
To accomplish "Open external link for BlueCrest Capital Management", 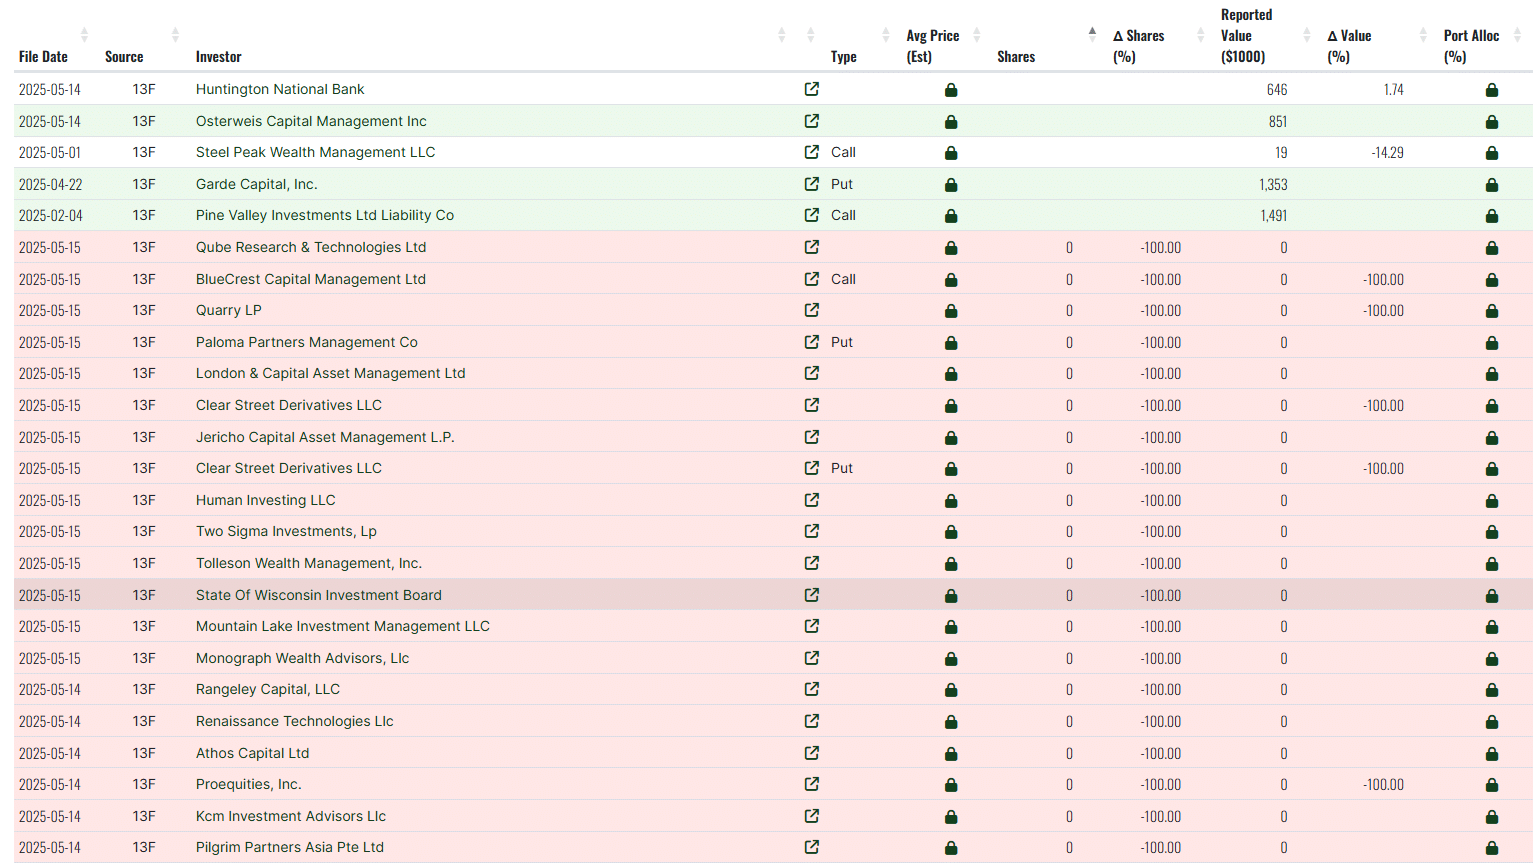I will tap(812, 279).
